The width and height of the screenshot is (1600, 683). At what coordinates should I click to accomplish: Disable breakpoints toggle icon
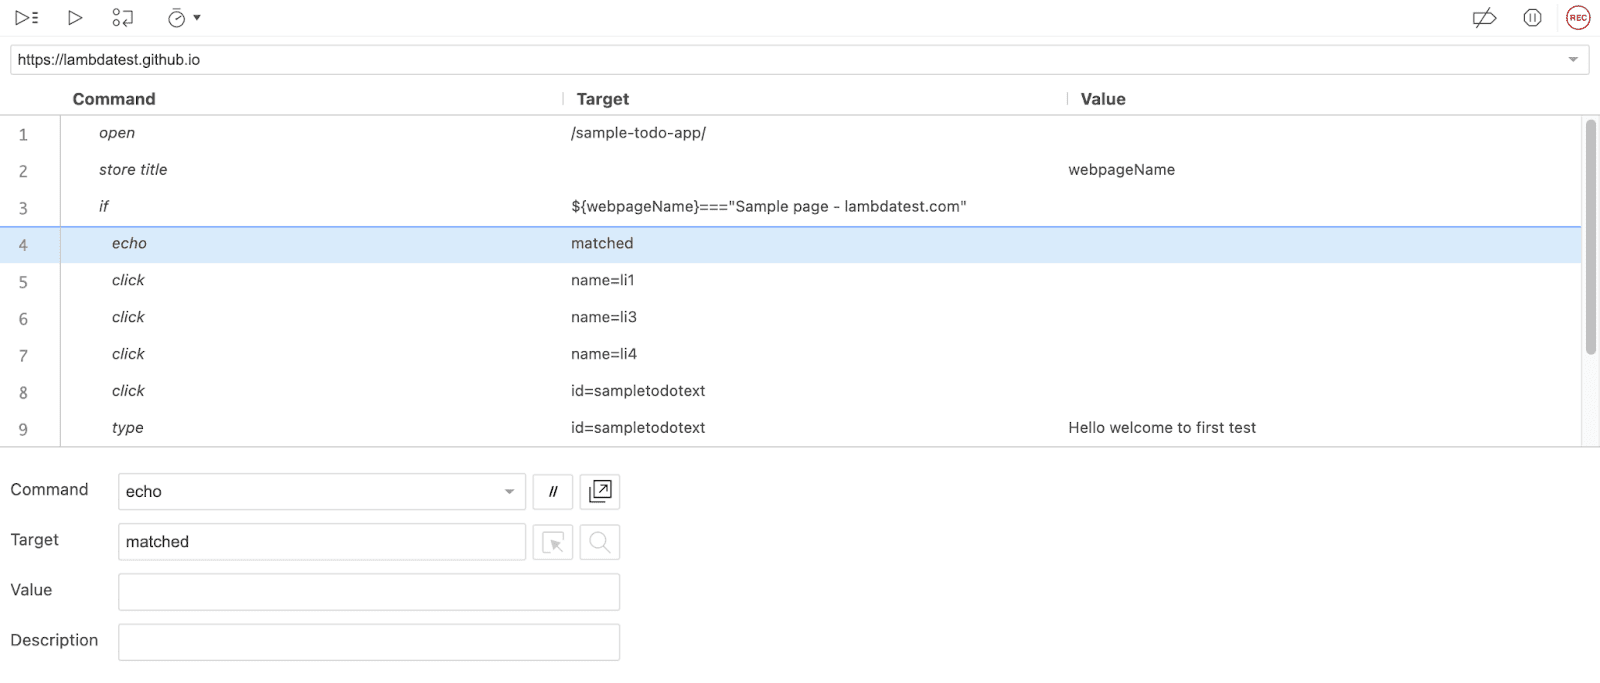point(1485,17)
